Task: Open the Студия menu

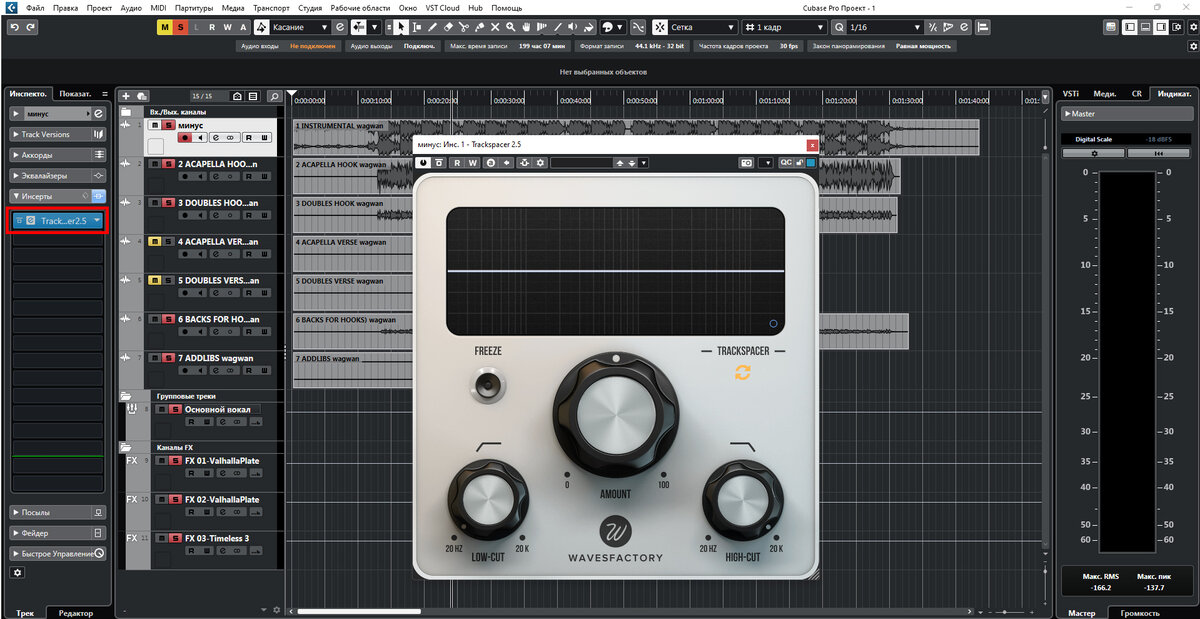Action: [x=310, y=7]
